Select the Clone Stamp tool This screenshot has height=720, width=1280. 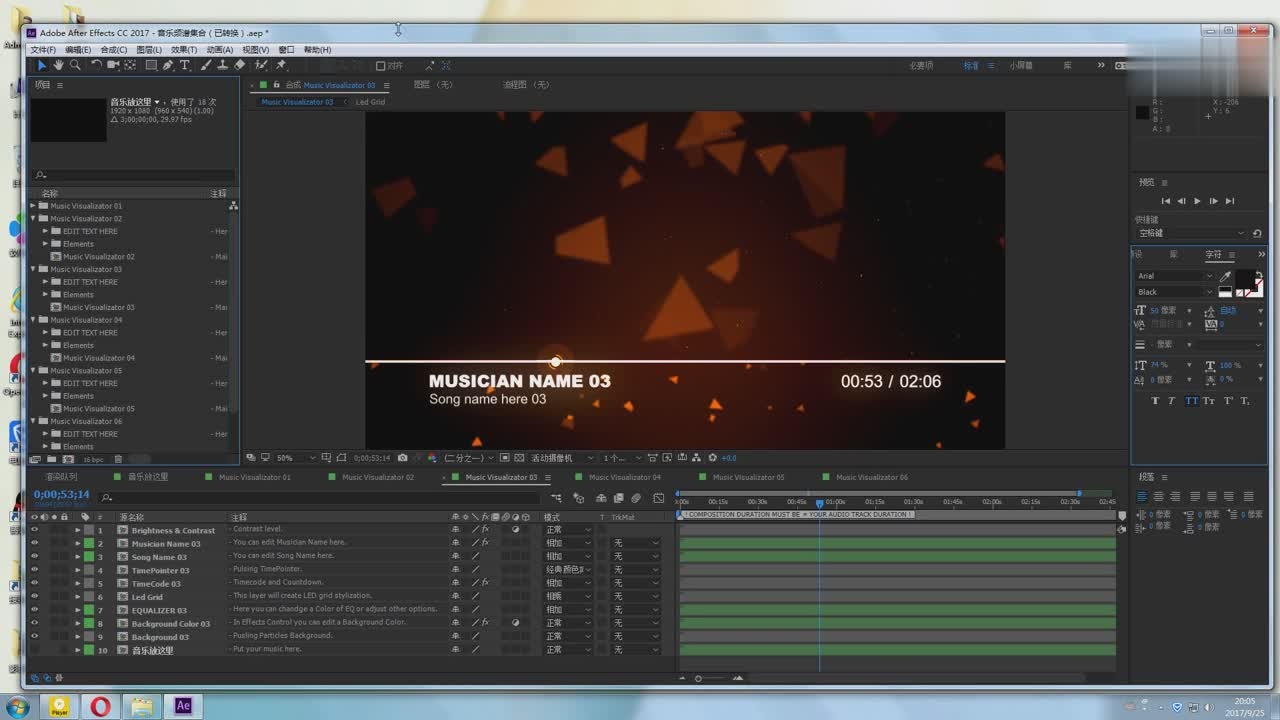(222, 65)
